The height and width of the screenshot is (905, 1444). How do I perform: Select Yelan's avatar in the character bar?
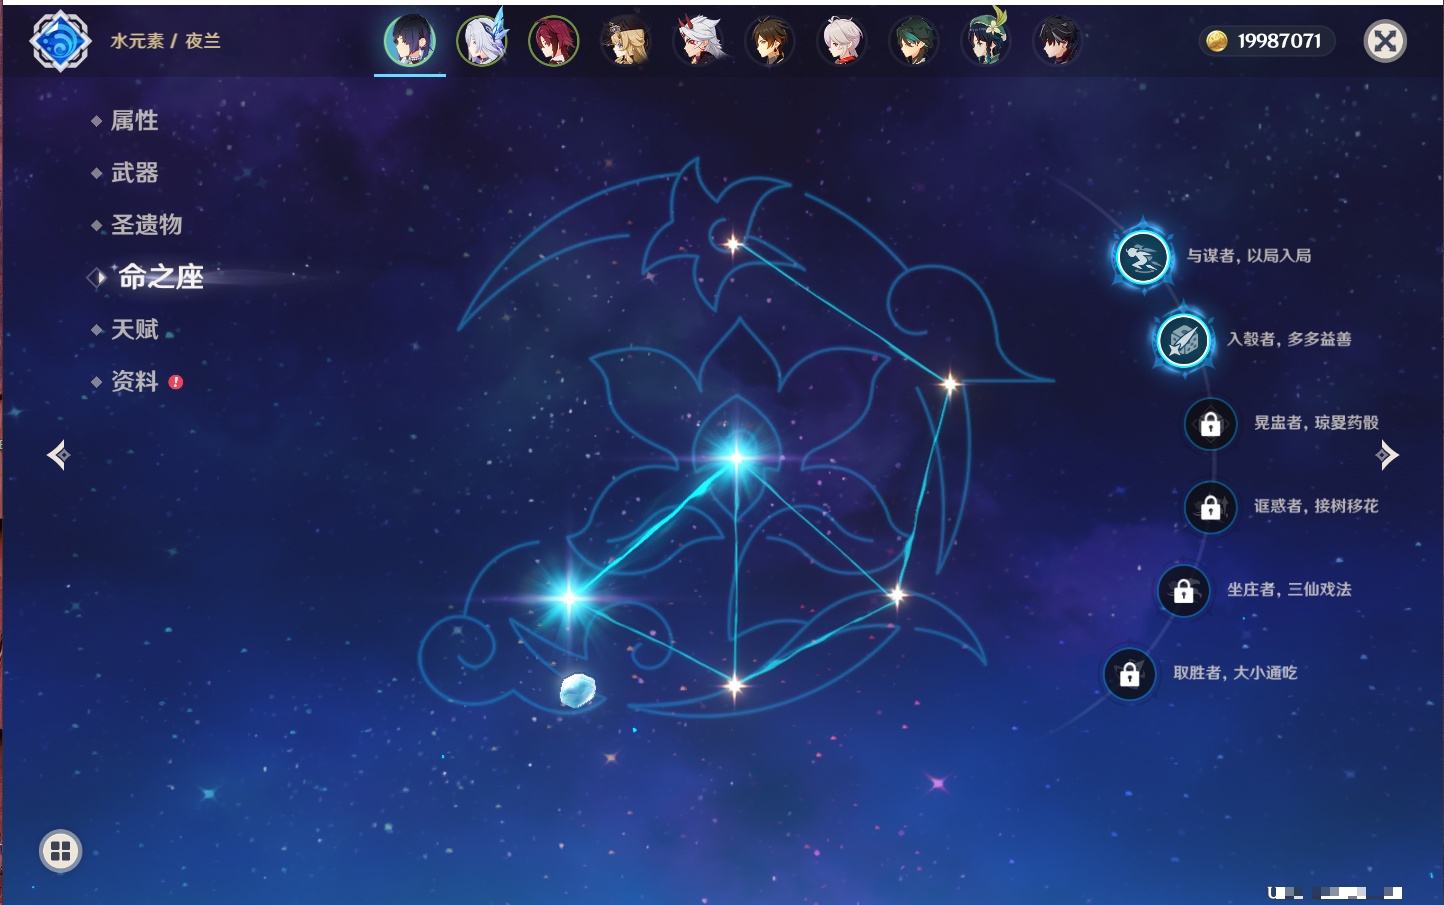(x=410, y=41)
